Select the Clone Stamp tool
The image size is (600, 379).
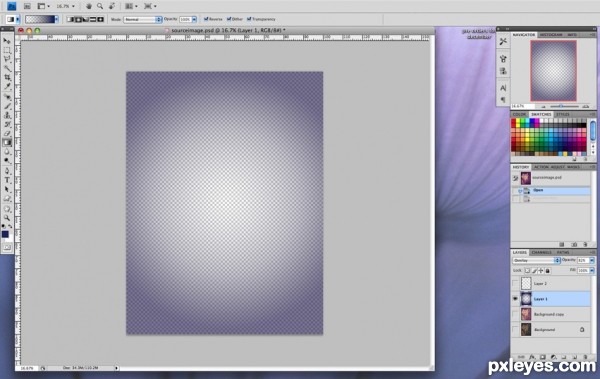pos(7,116)
